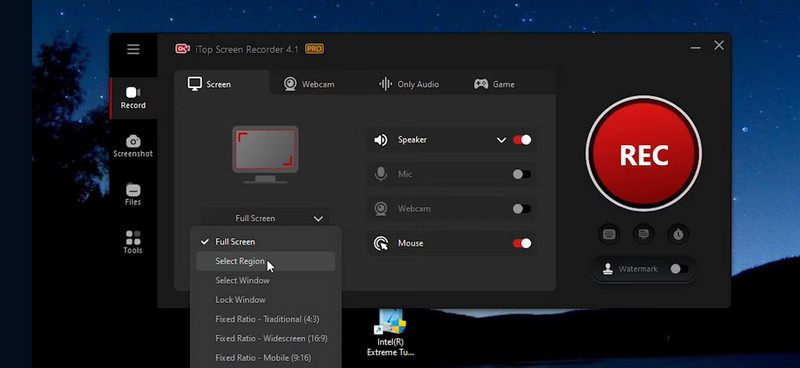Close the iTop Screen Recorder window
The width and height of the screenshot is (800, 368).
[x=719, y=45]
